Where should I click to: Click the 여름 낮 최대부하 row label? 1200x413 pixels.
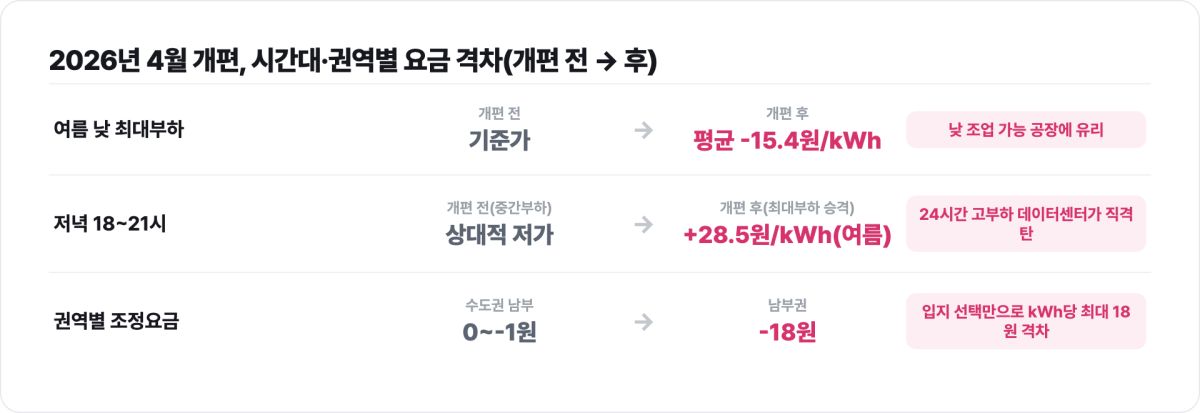point(119,129)
